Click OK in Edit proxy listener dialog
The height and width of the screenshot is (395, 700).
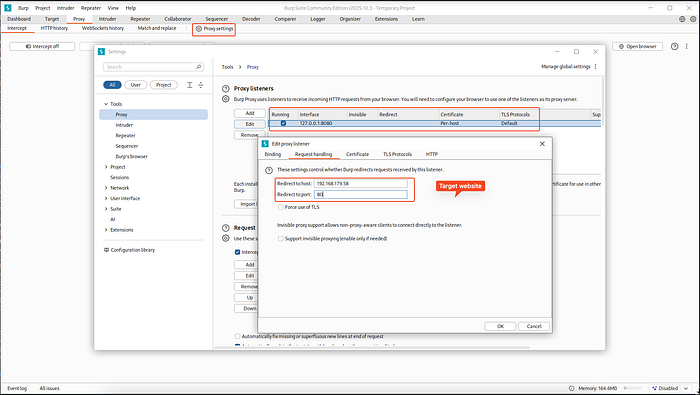pyautogui.click(x=500, y=326)
